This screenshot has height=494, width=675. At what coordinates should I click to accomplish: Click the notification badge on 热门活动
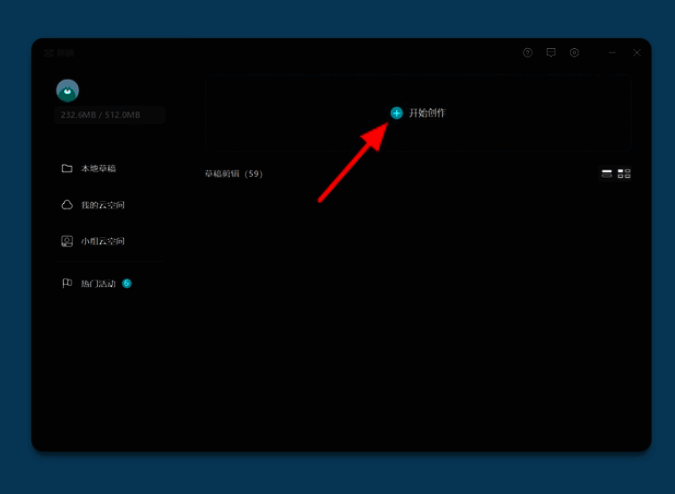coord(127,283)
